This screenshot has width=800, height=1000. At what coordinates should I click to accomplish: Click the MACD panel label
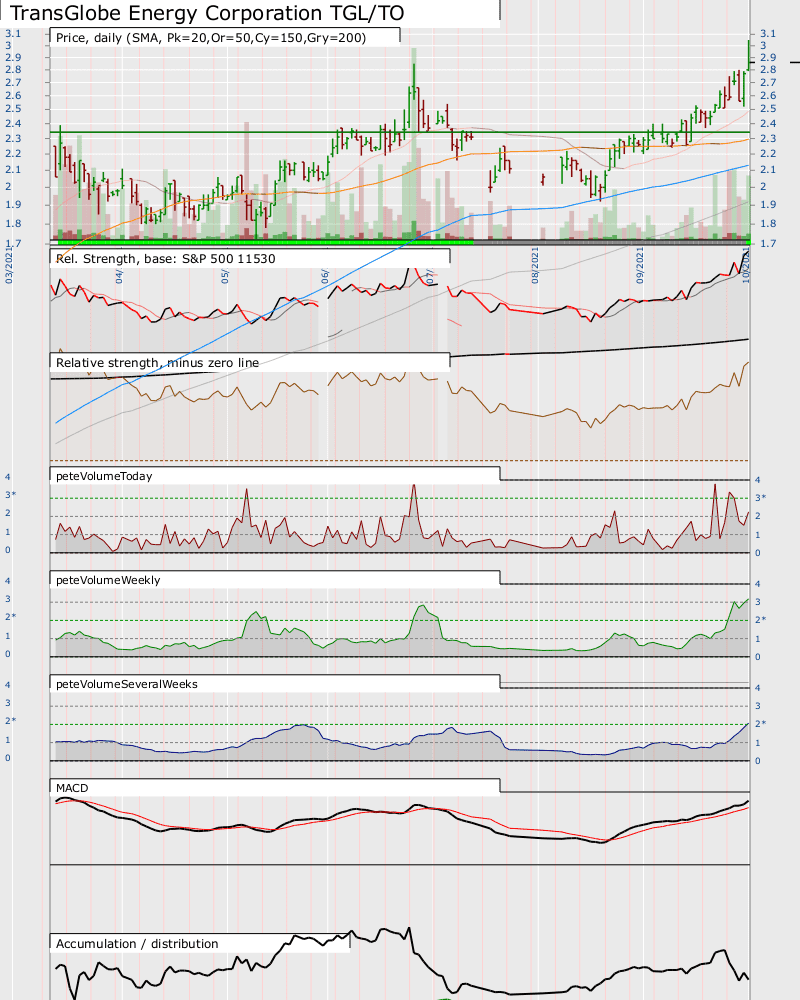click(72, 788)
